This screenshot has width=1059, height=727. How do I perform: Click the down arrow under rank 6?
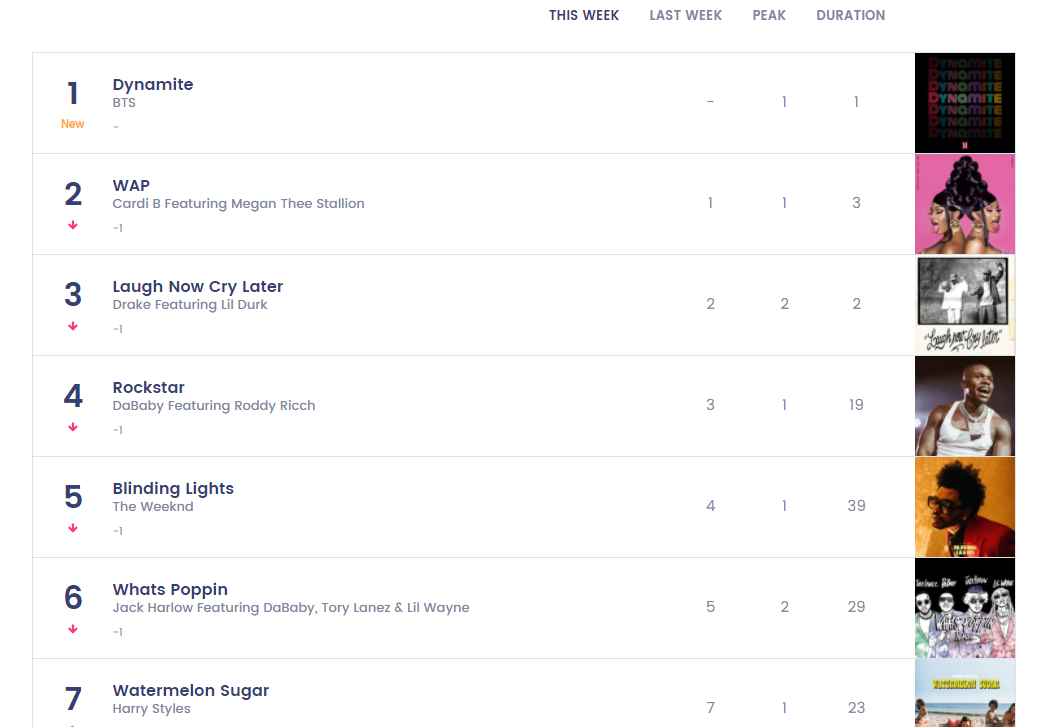pos(73,629)
